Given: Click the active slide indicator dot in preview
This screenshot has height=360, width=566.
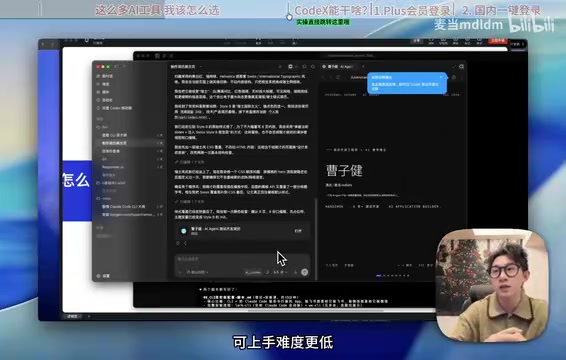Looking at the screenshot, I should 379,276.
